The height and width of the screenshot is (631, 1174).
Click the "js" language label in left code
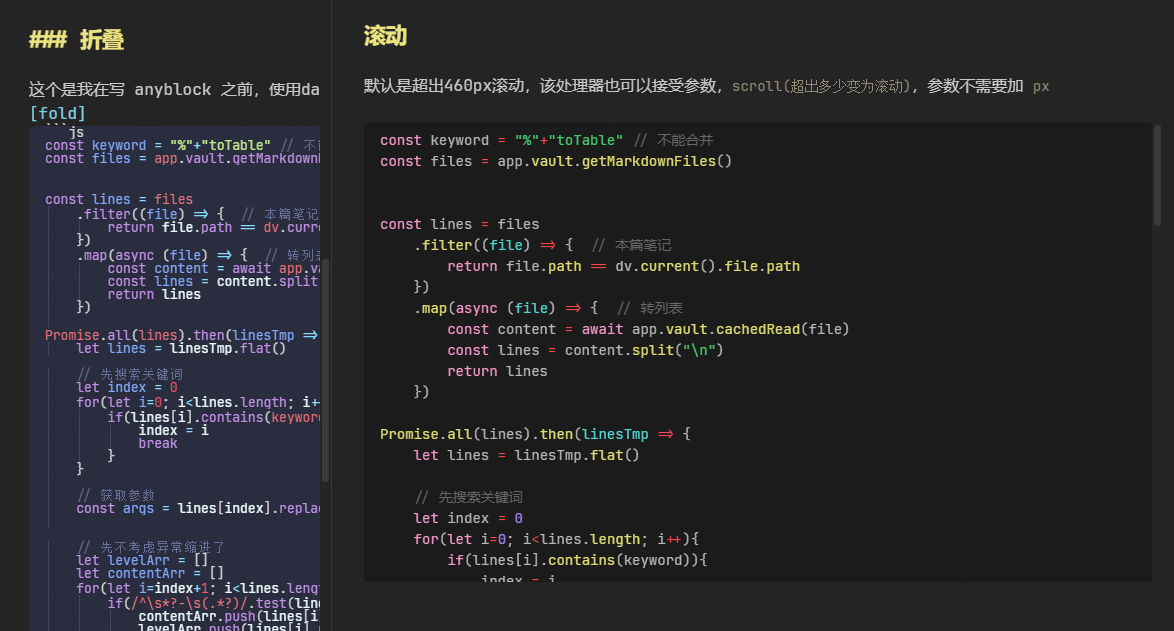[x=76, y=132]
